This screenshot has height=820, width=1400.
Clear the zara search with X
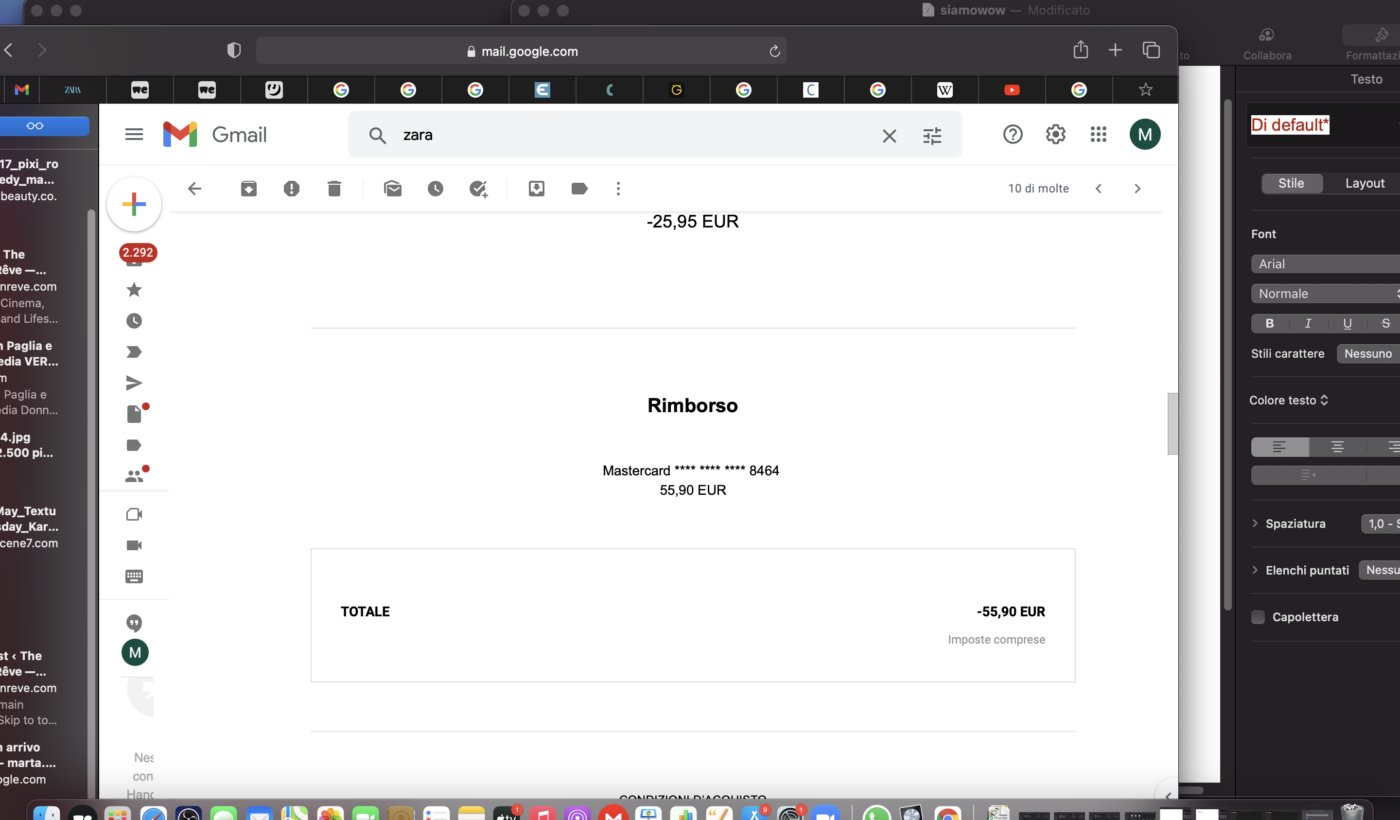tap(889, 135)
